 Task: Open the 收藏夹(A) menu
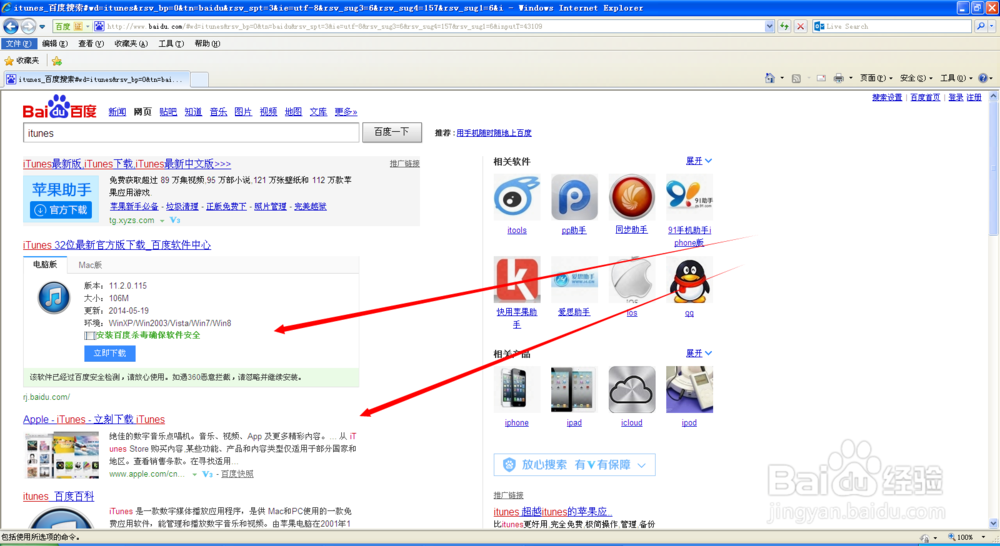coord(131,43)
